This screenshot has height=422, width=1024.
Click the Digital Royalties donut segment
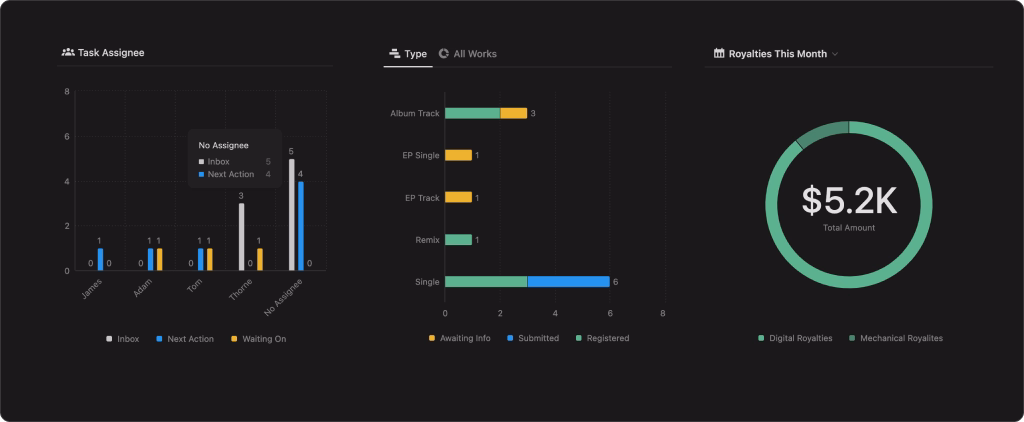pos(849,282)
